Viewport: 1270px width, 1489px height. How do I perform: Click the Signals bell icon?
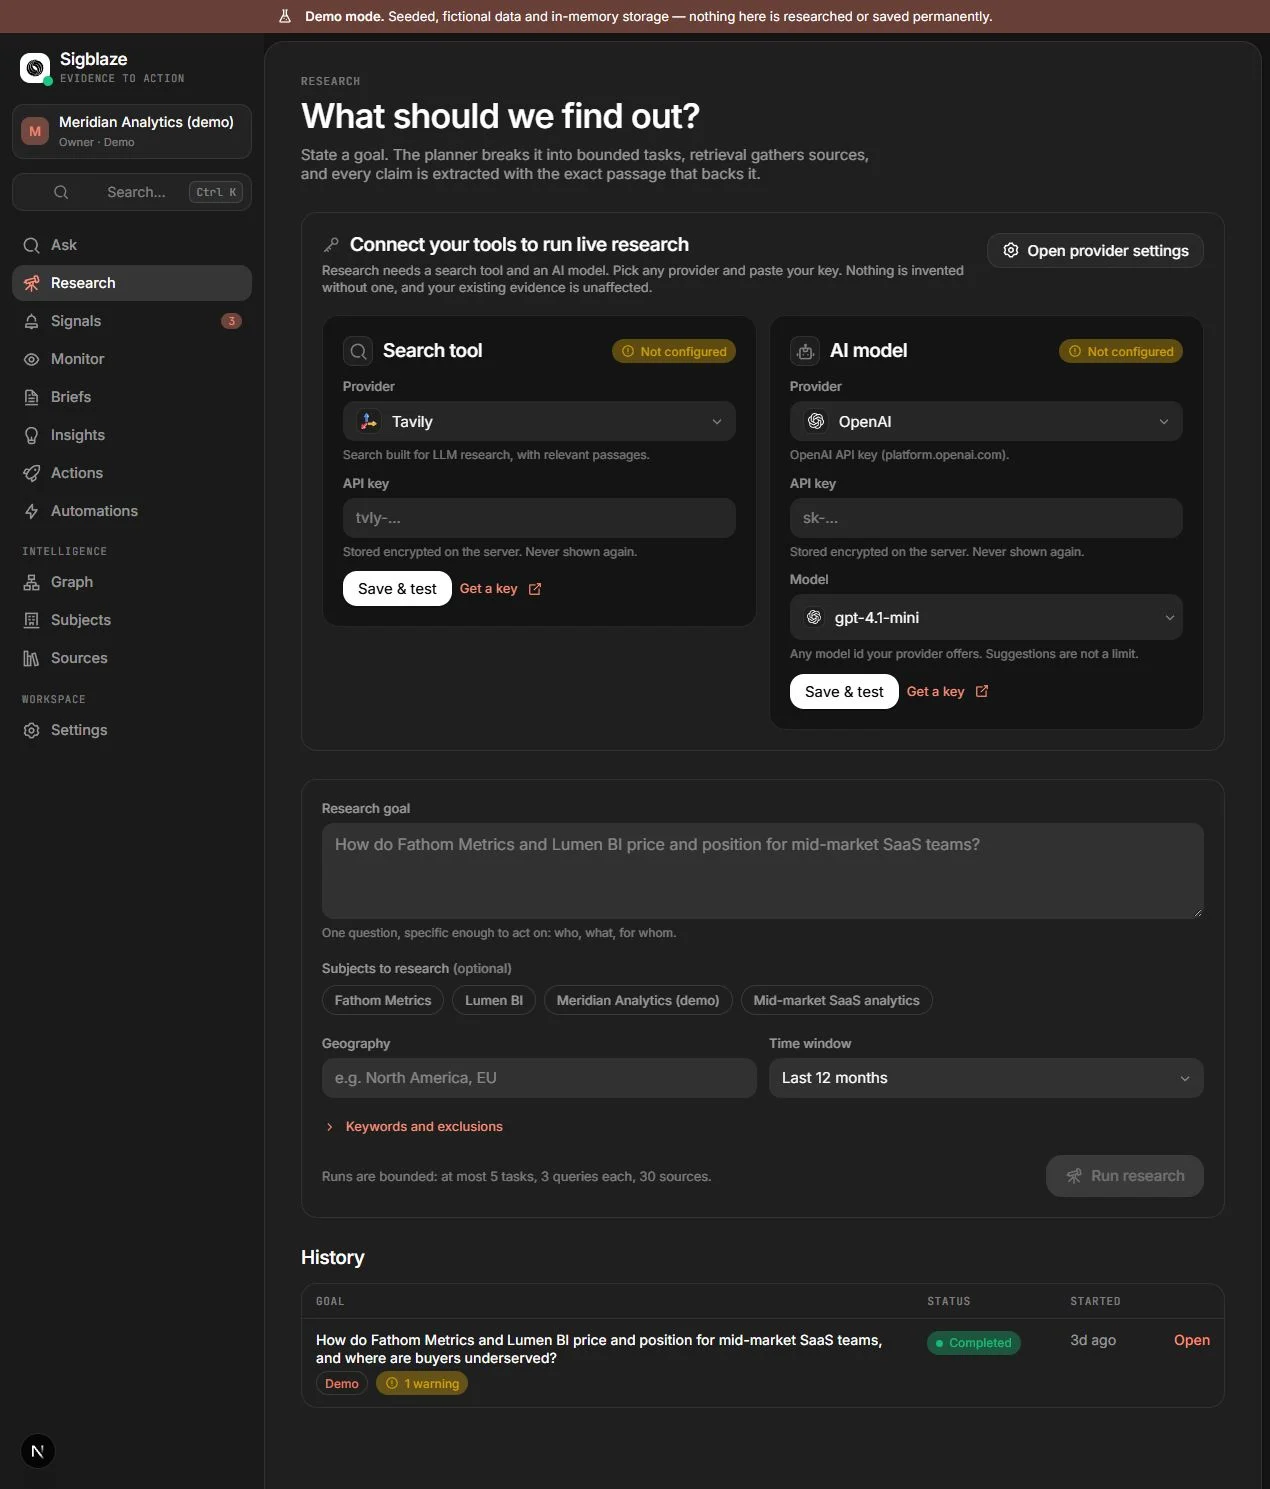click(x=32, y=321)
